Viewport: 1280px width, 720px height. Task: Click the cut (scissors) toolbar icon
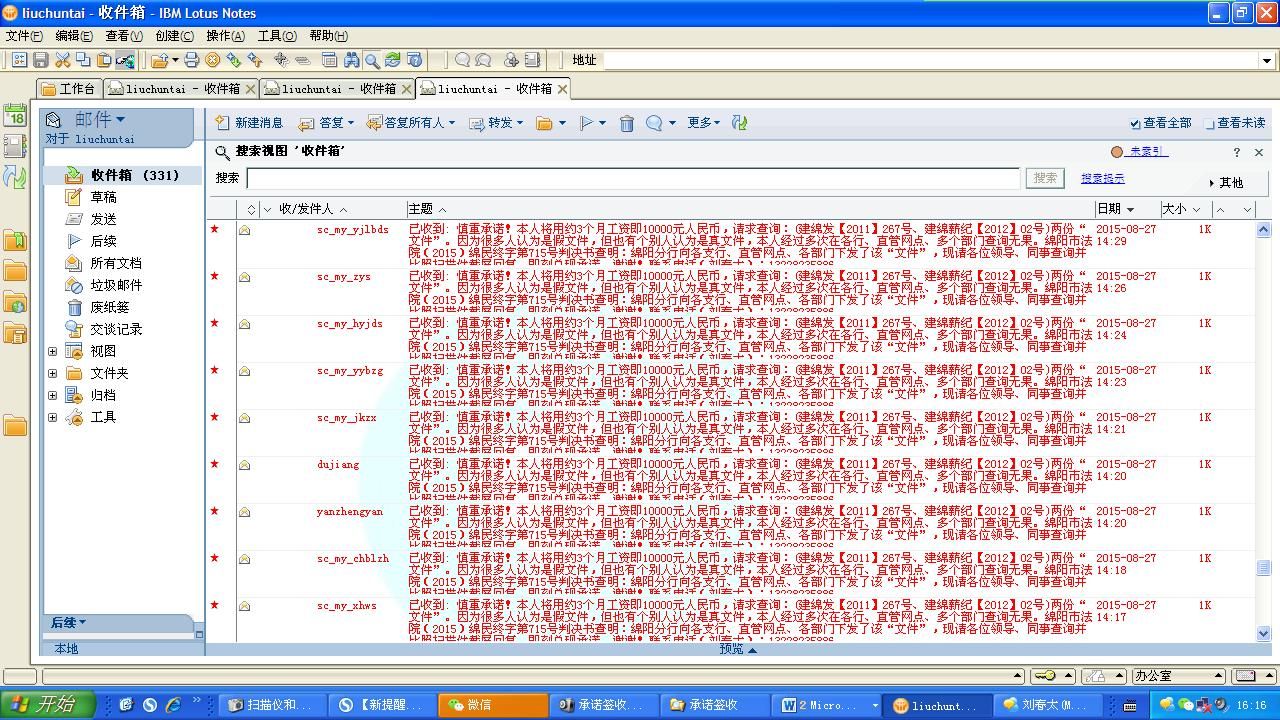pos(62,60)
